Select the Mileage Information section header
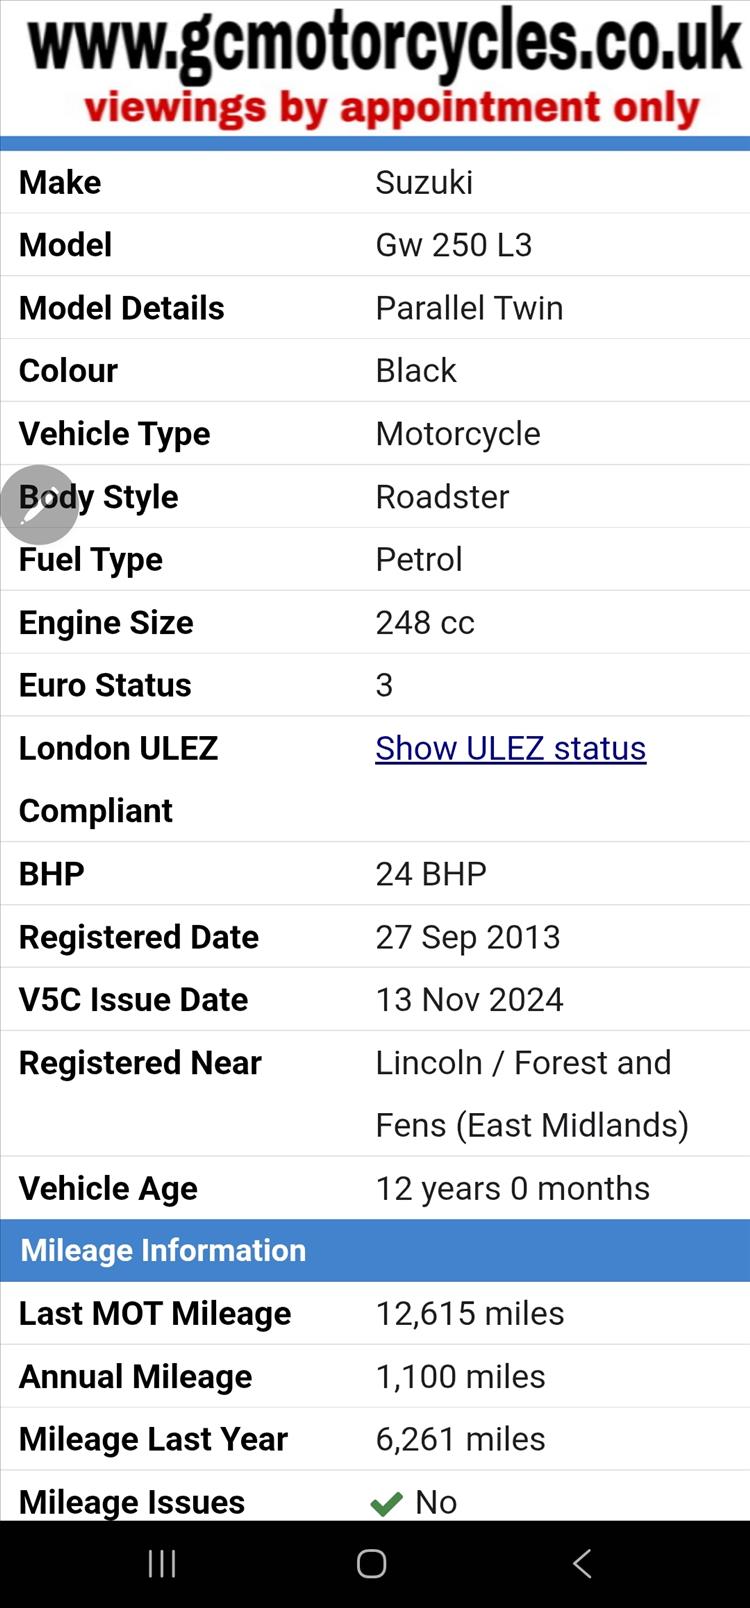The height and width of the screenshot is (1608, 750). (163, 1250)
